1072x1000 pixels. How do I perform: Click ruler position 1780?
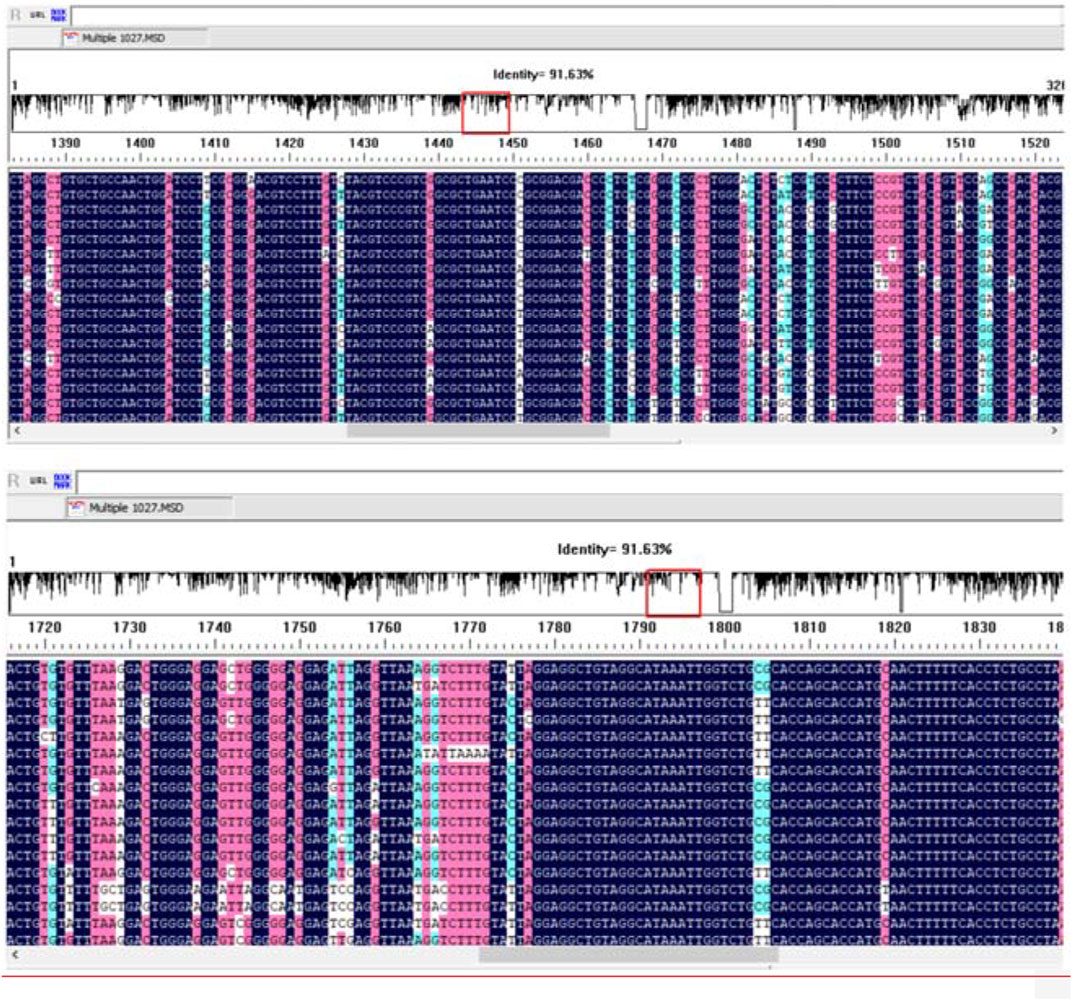pos(554,627)
